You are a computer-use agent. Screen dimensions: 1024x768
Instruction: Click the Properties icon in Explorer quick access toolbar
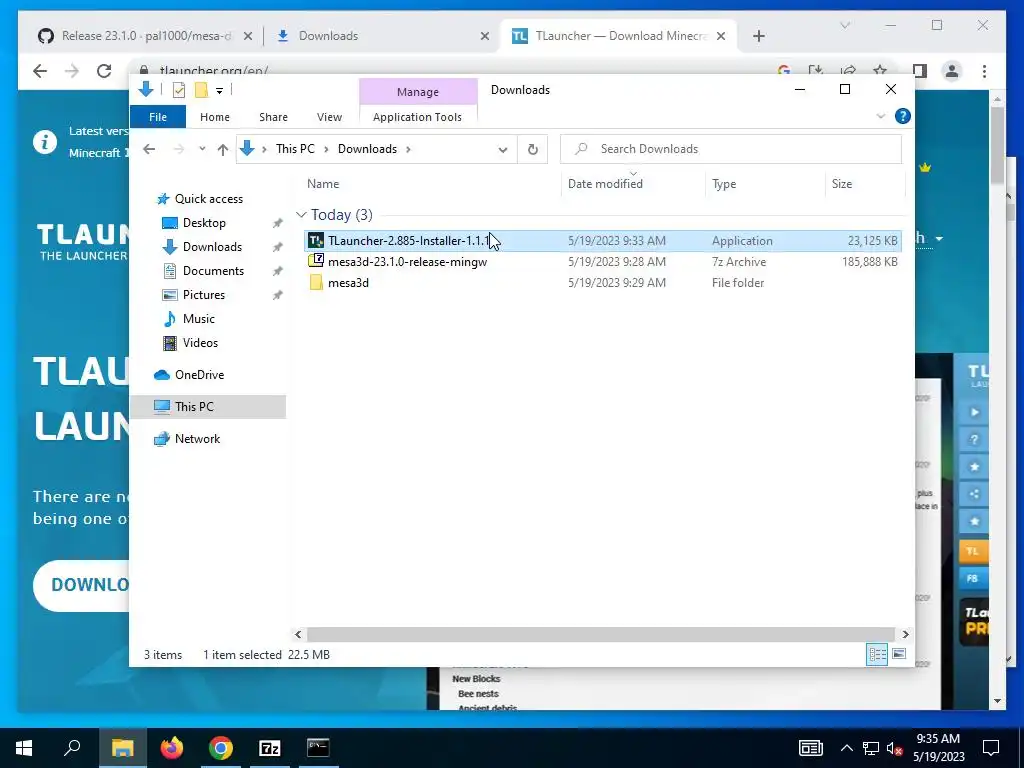pyautogui.click(x=178, y=90)
